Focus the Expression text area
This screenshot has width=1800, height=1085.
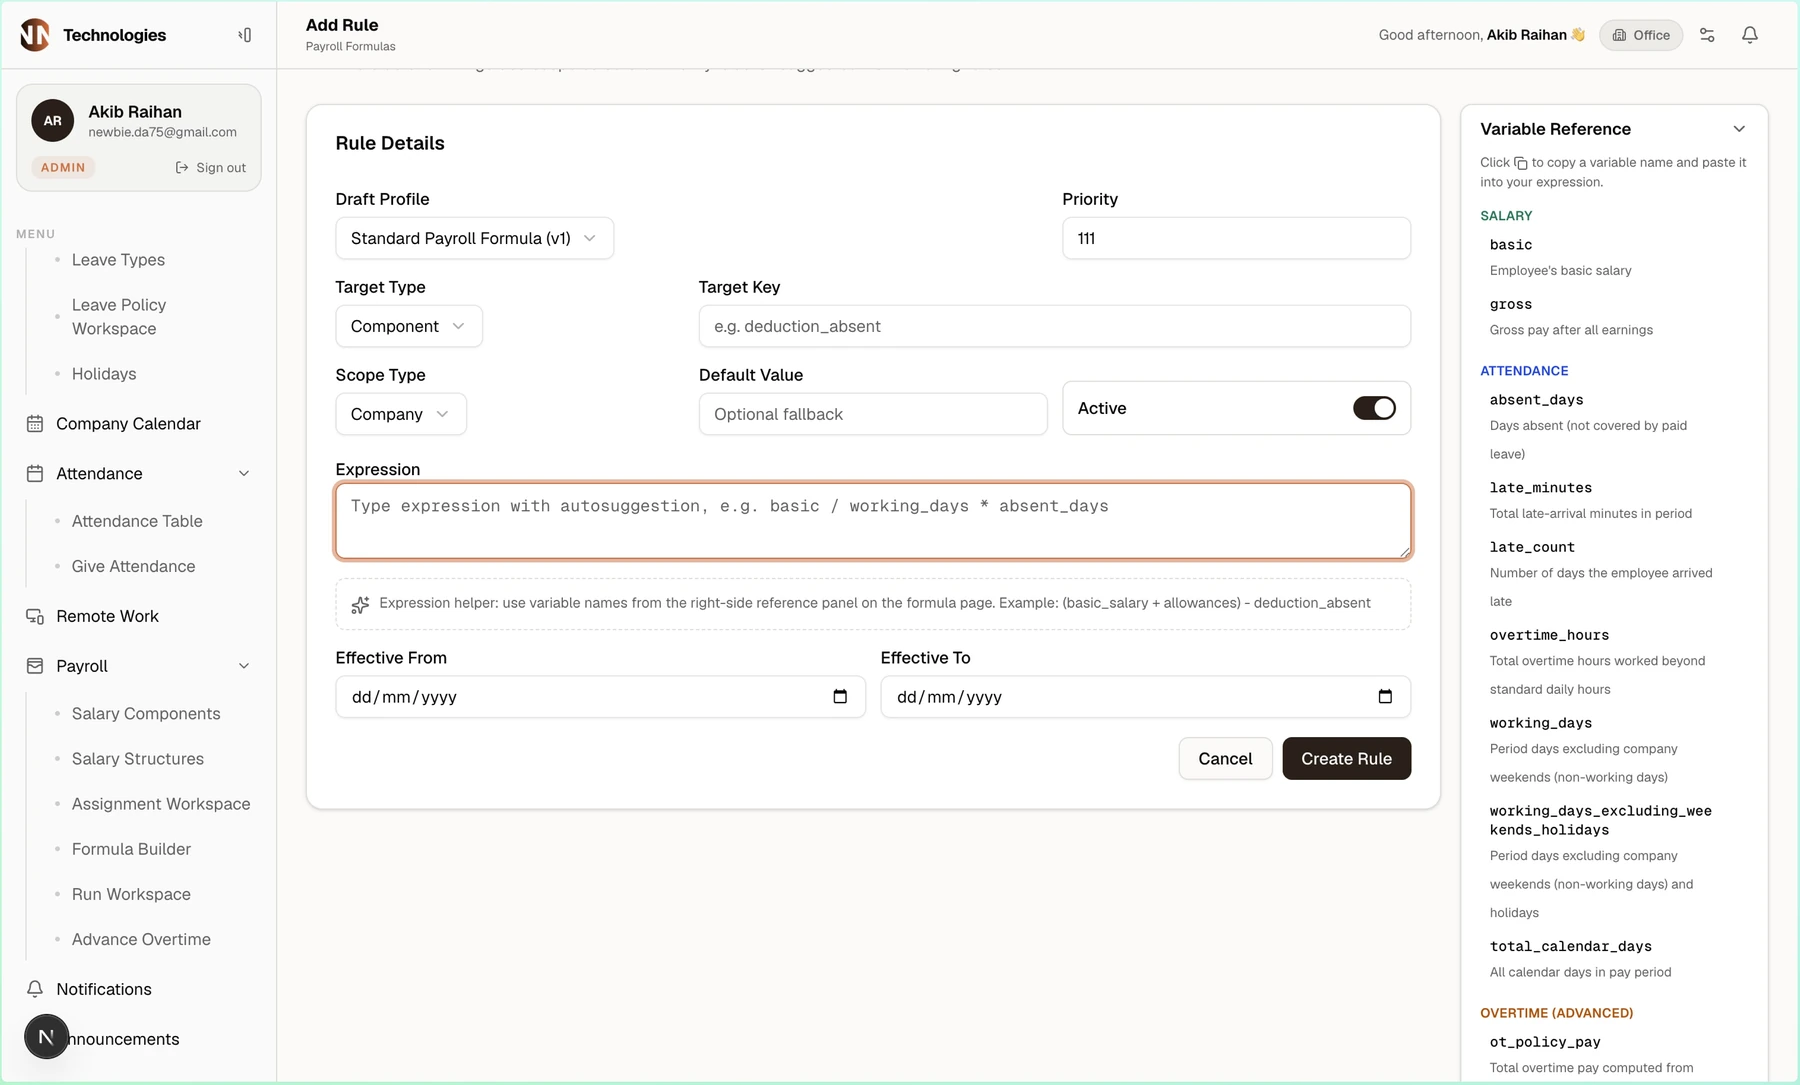873,521
